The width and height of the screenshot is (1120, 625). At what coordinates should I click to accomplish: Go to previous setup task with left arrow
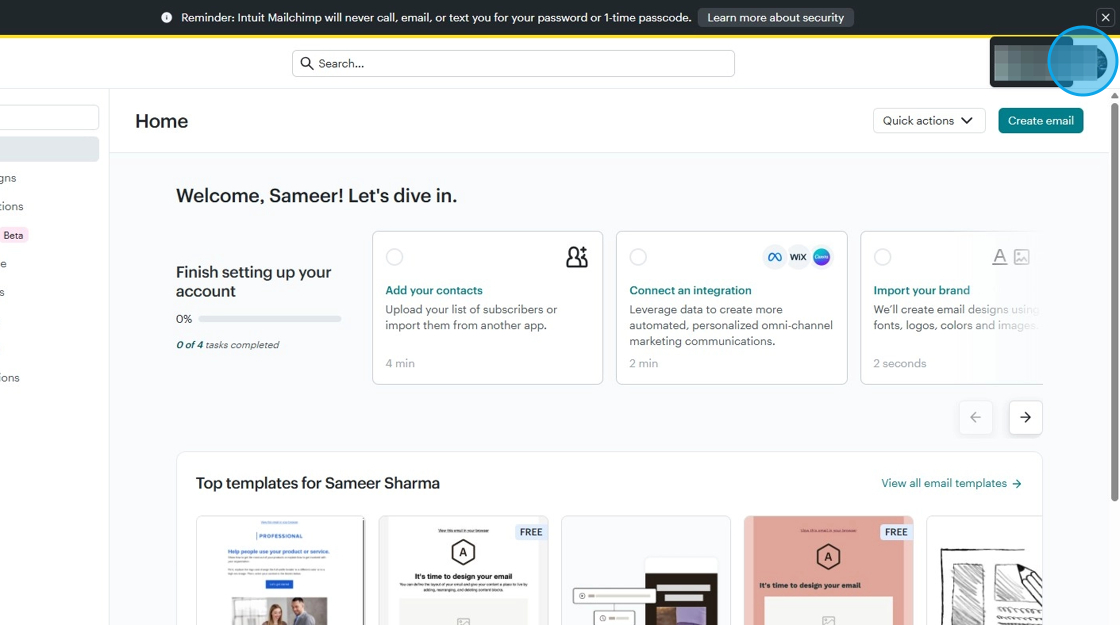(x=975, y=417)
